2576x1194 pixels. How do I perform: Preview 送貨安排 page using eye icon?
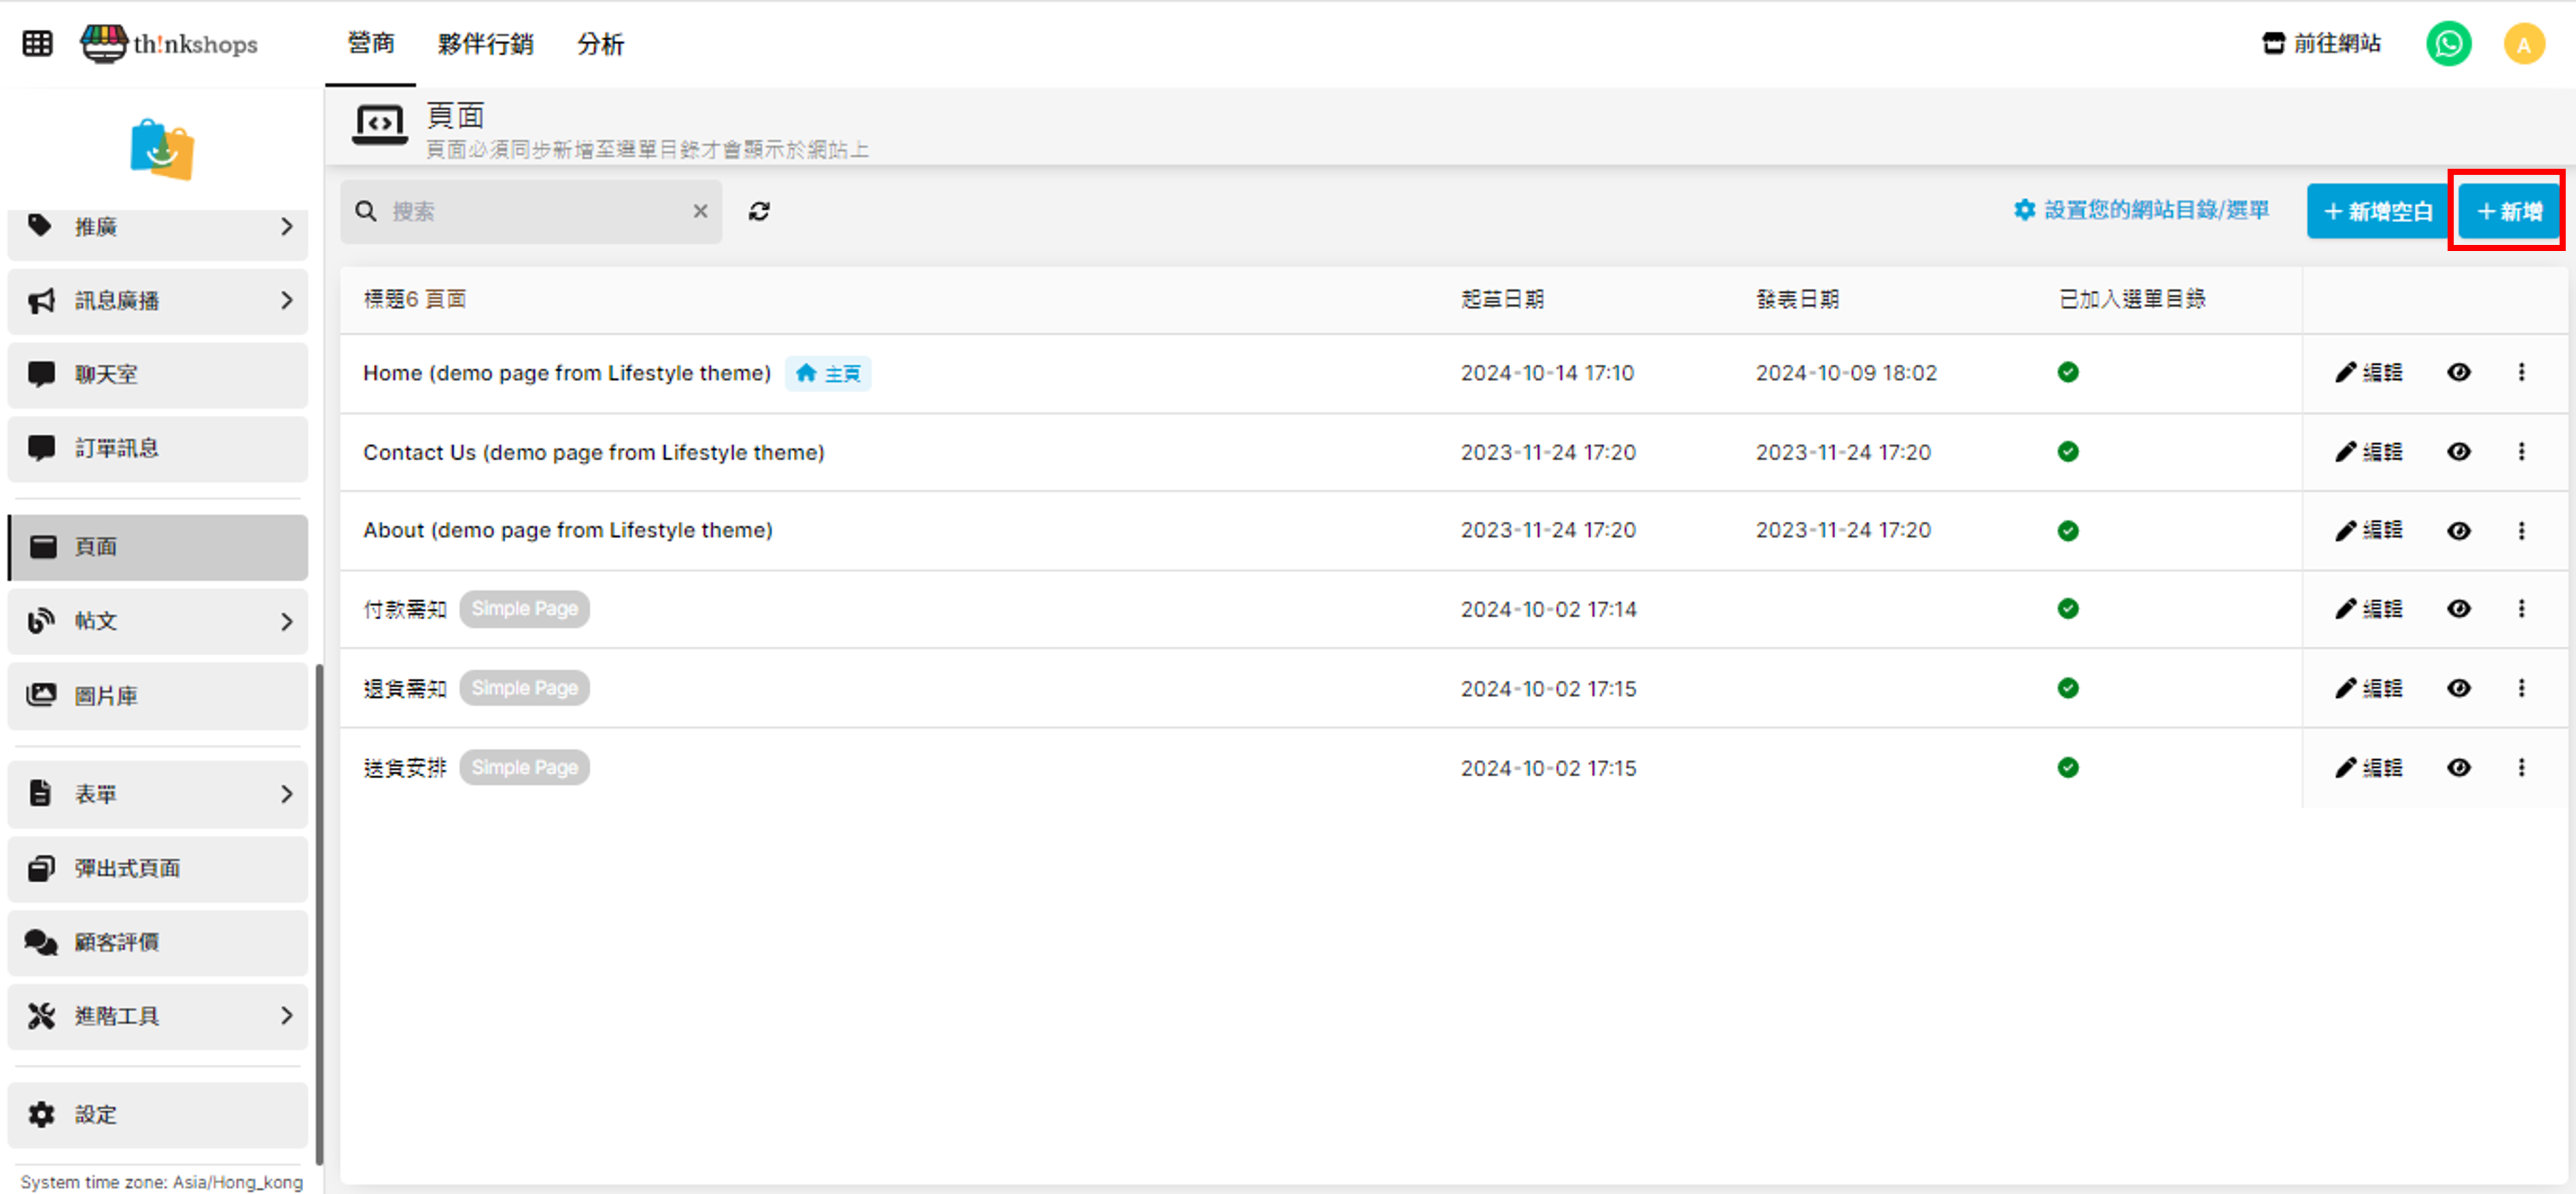point(2458,768)
